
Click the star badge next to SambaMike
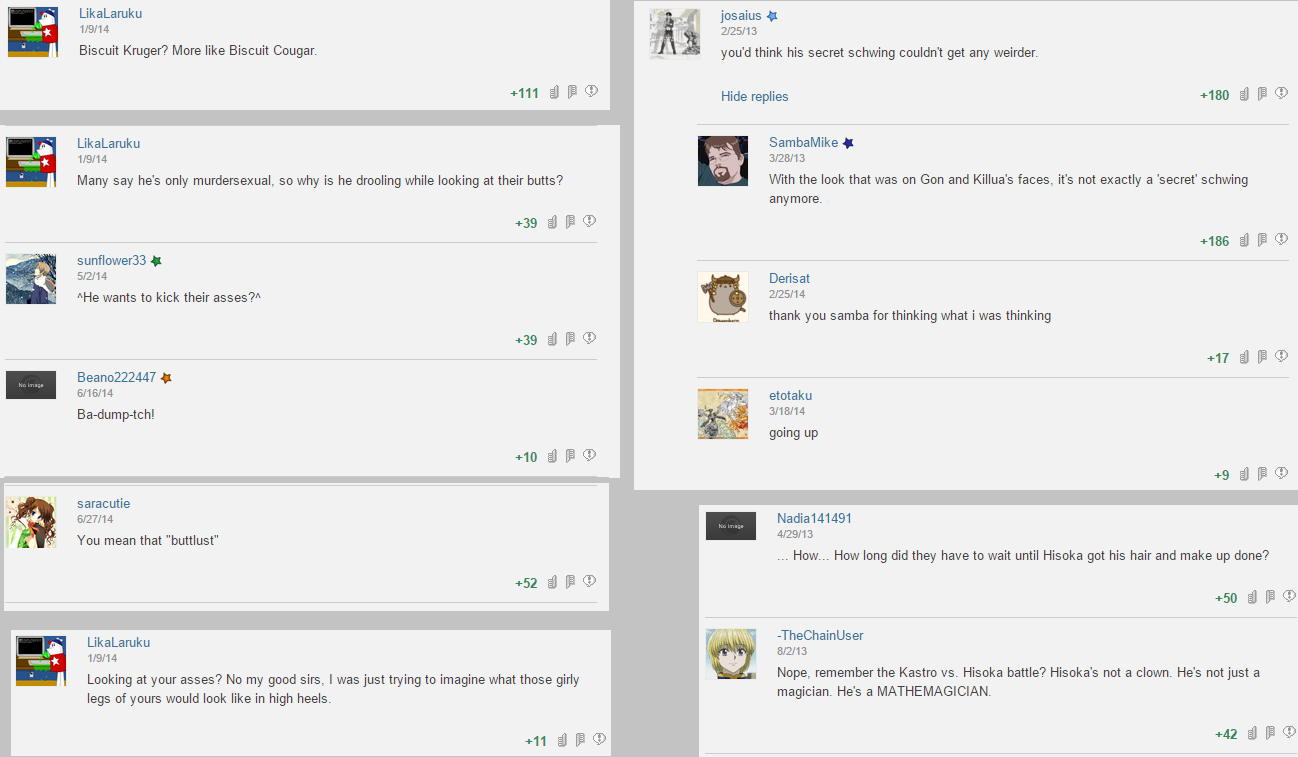coord(848,143)
